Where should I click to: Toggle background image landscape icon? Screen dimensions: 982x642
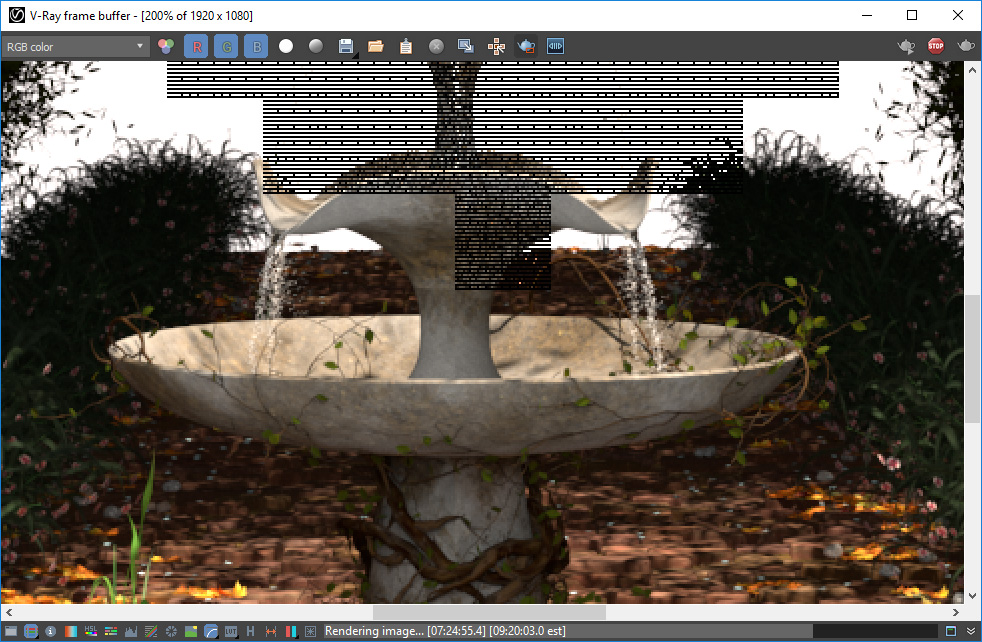tap(191, 631)
